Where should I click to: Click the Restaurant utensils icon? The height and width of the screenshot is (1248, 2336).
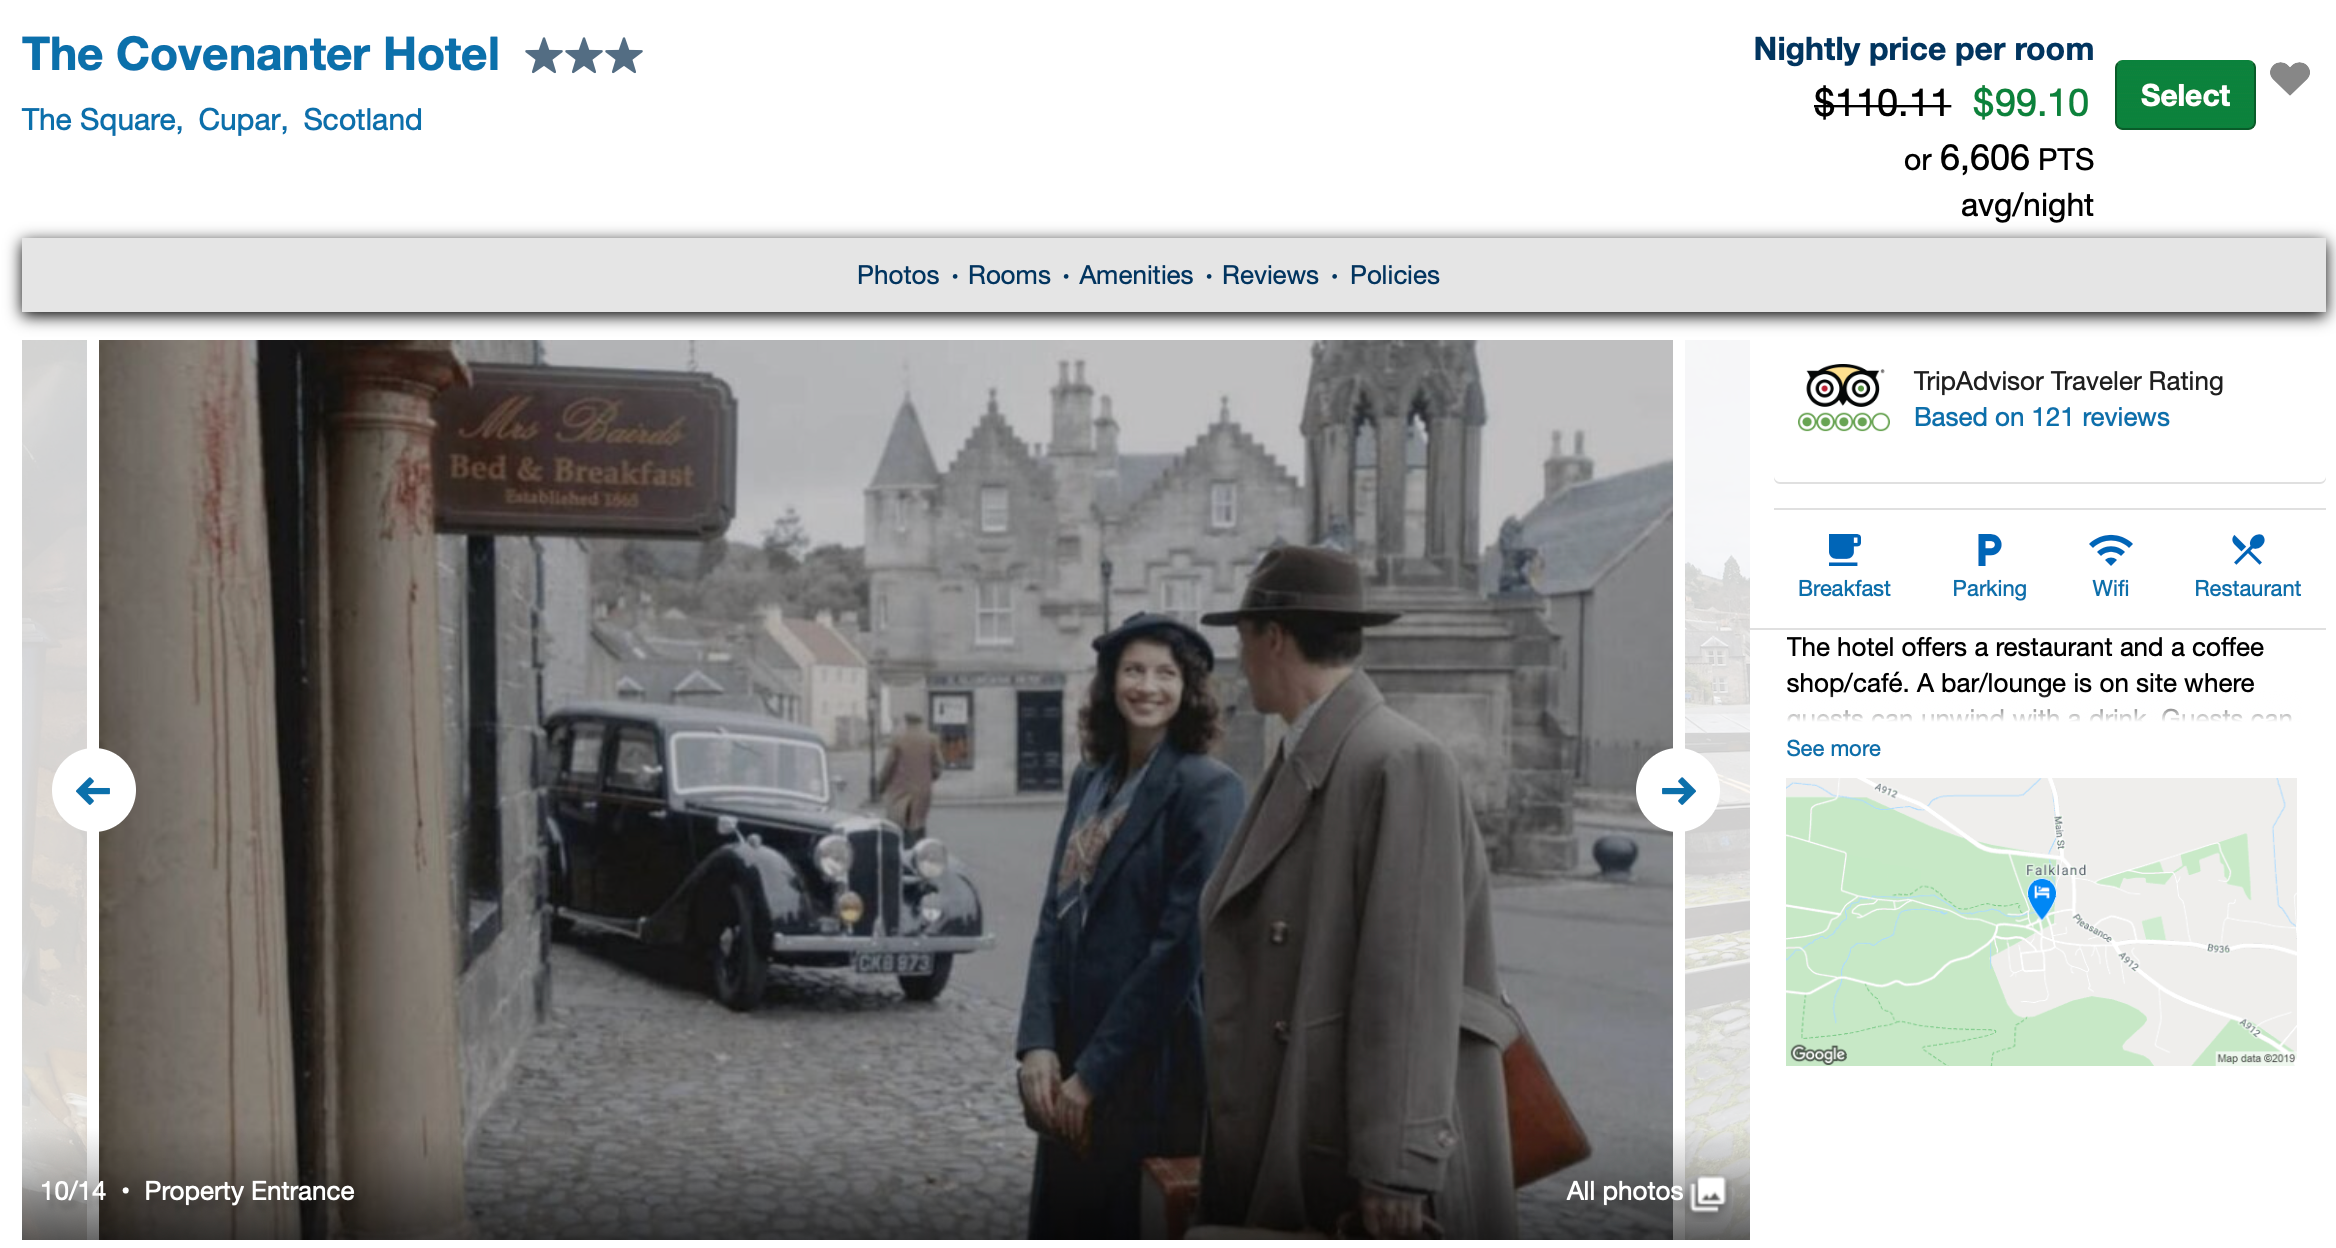[x=2247, y=550]
